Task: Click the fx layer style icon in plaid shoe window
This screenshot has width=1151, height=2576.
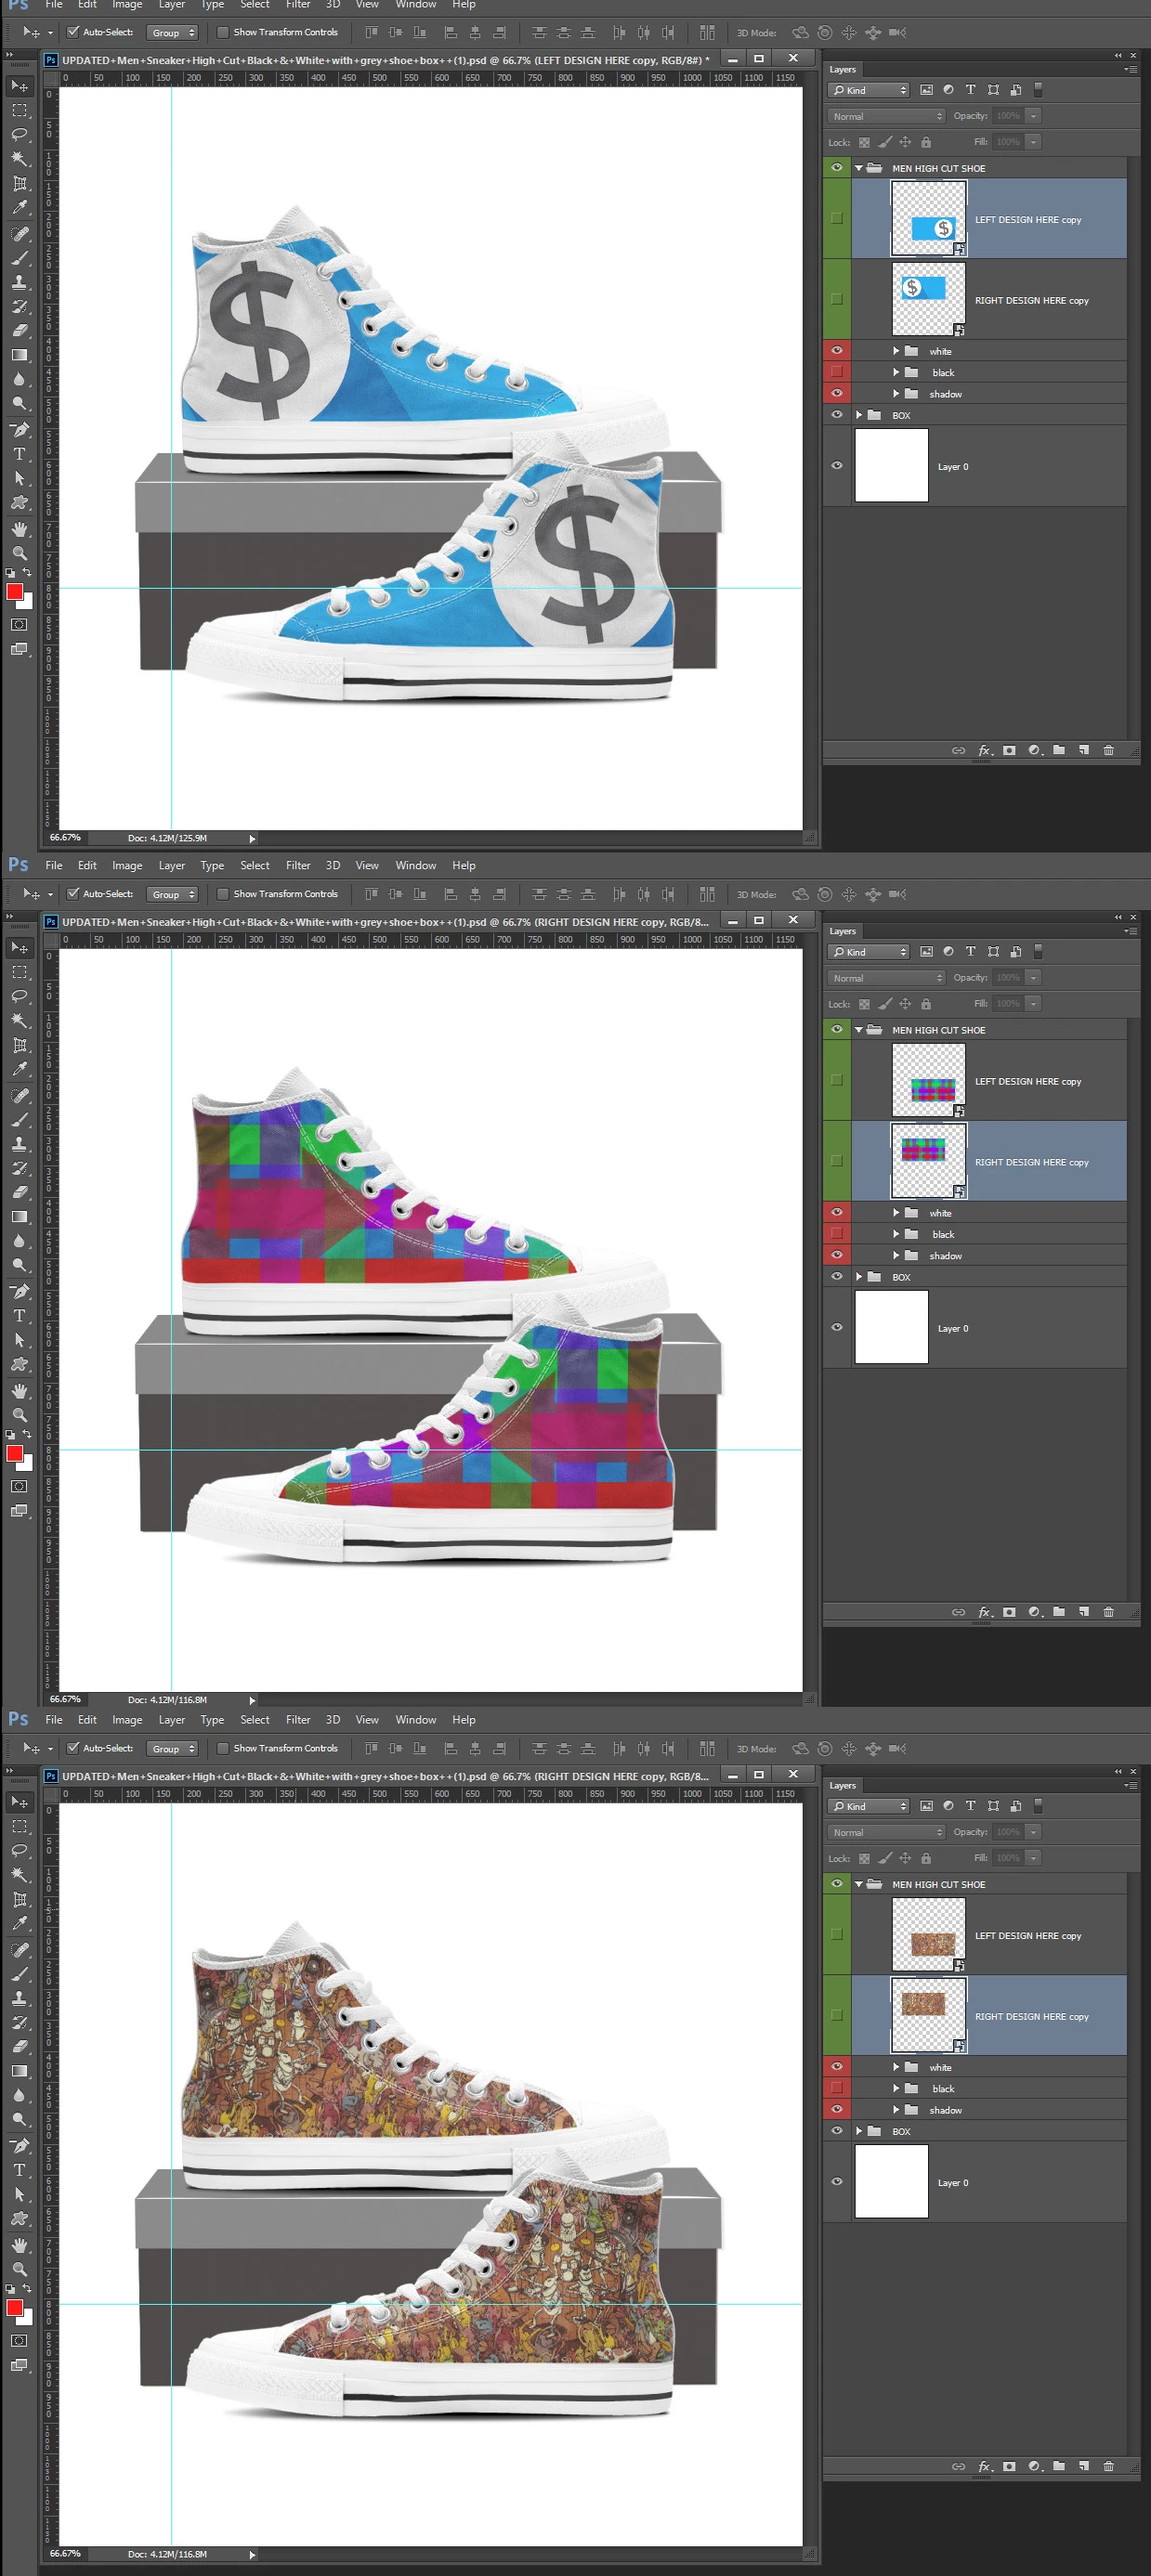Action: coord(984,1612)
